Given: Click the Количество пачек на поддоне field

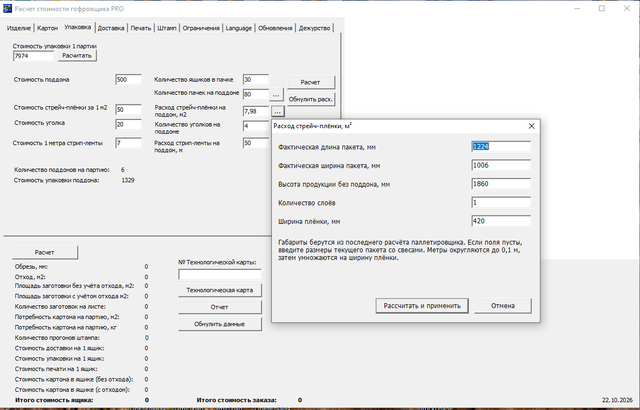Looking at the screenshot, I should [256, 95].
